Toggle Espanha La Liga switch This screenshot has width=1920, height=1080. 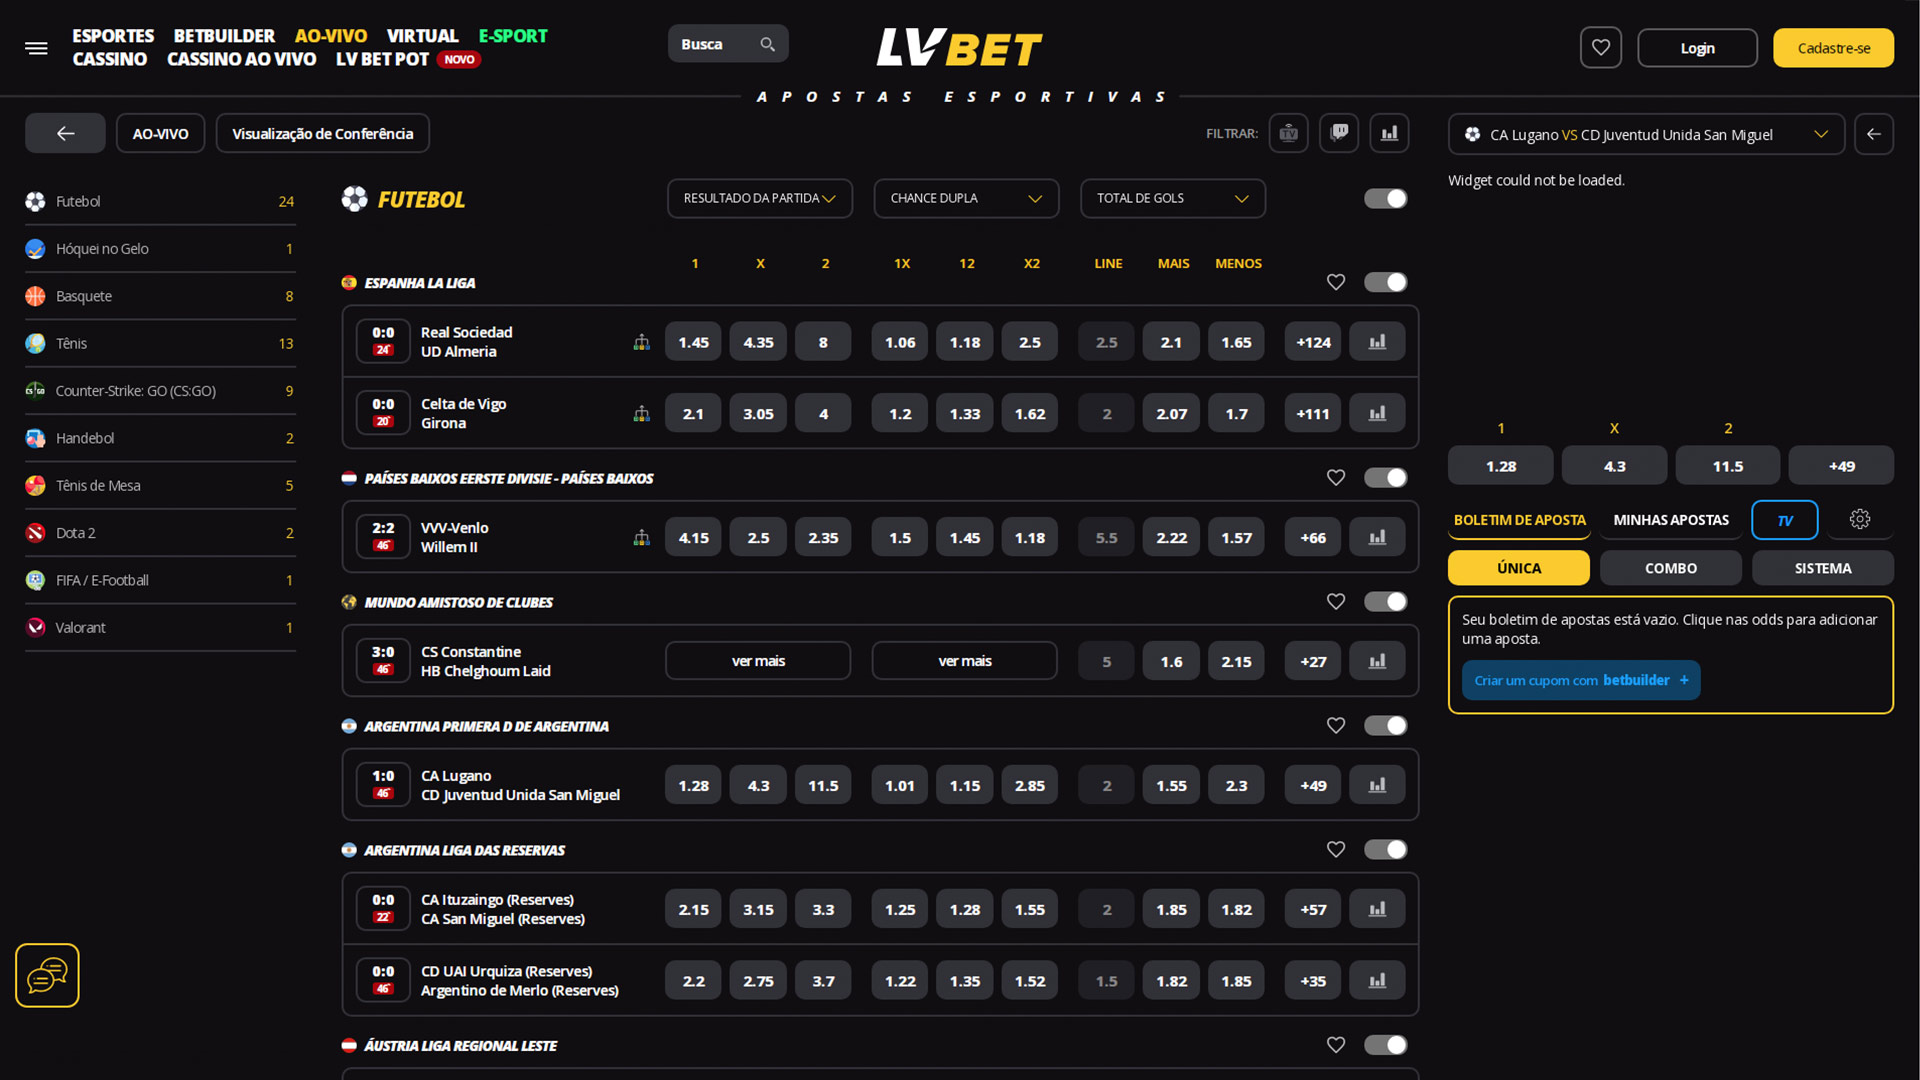click(1385, 282)
